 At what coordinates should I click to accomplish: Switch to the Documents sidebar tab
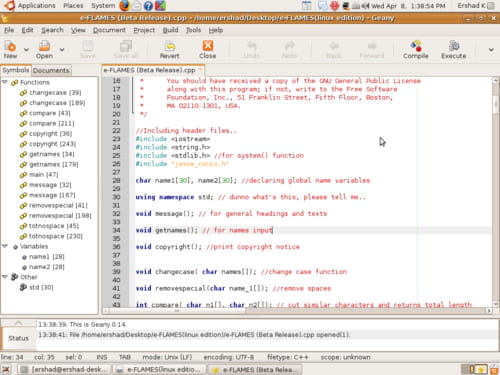pyautogui.click(x=51, y=70)
